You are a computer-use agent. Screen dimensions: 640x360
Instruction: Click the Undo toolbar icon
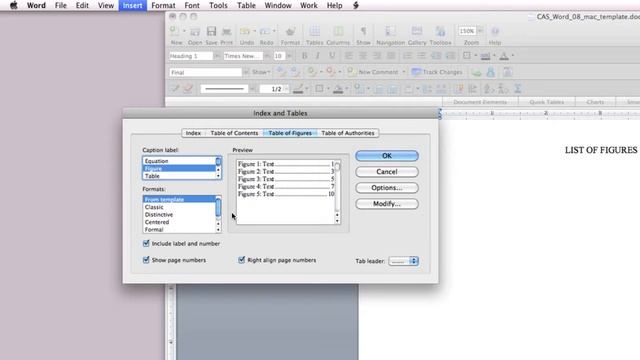[245, 31]
